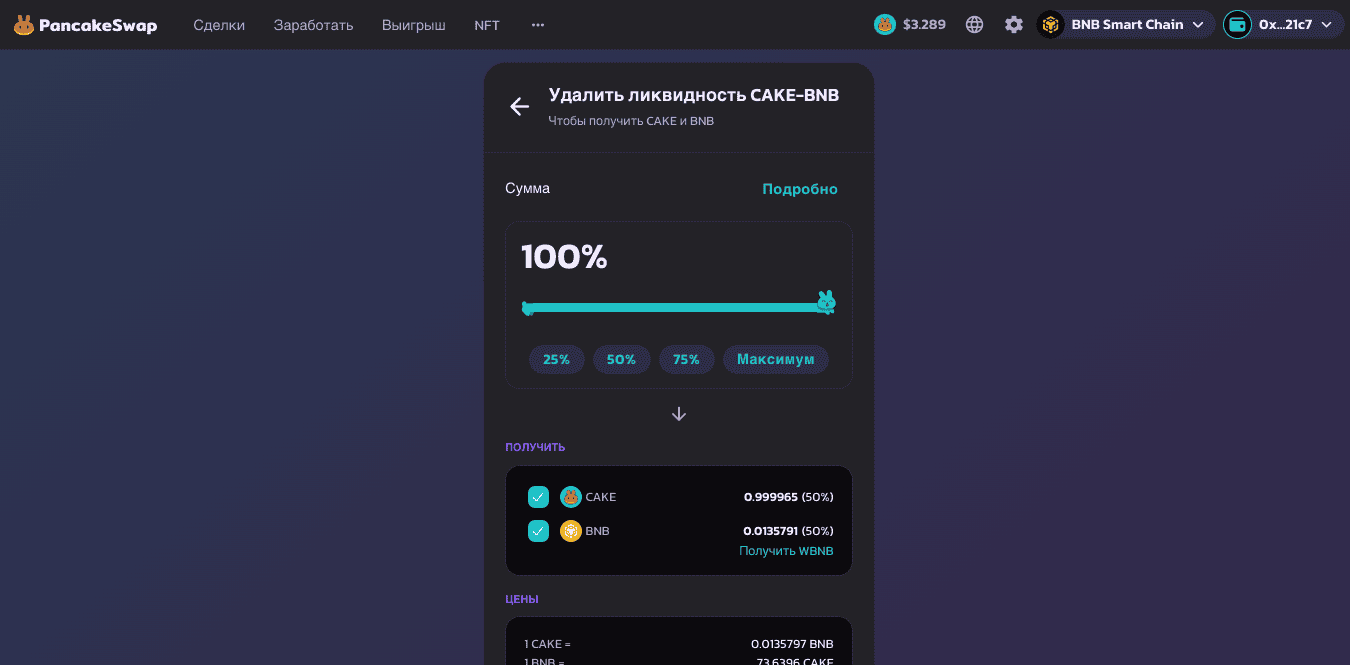1350x665 pixels.
Task: Uncheck the BNB receive checkbox
Action: tap(539, 531)
